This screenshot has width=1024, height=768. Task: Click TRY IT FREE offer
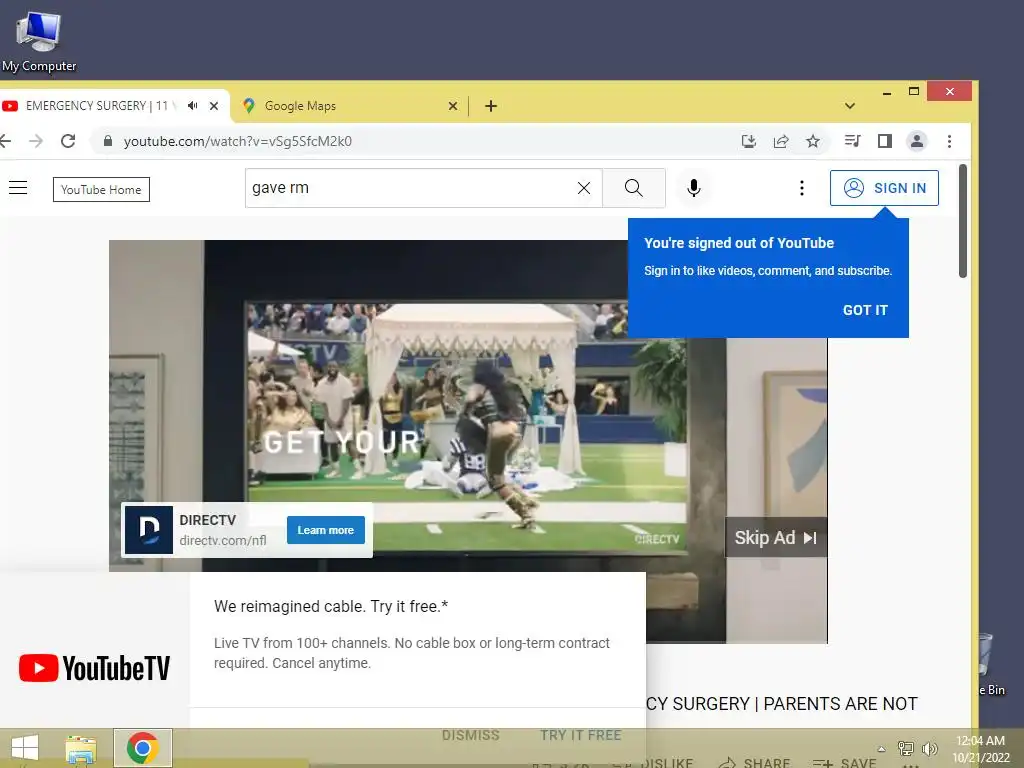click(581, 735)
